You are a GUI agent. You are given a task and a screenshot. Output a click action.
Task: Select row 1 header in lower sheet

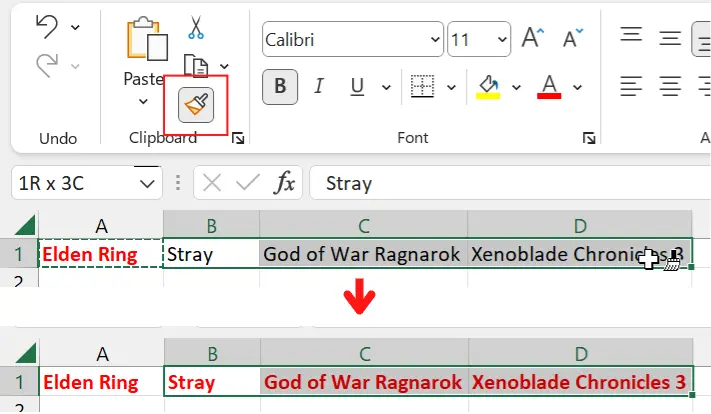(19, 382)
